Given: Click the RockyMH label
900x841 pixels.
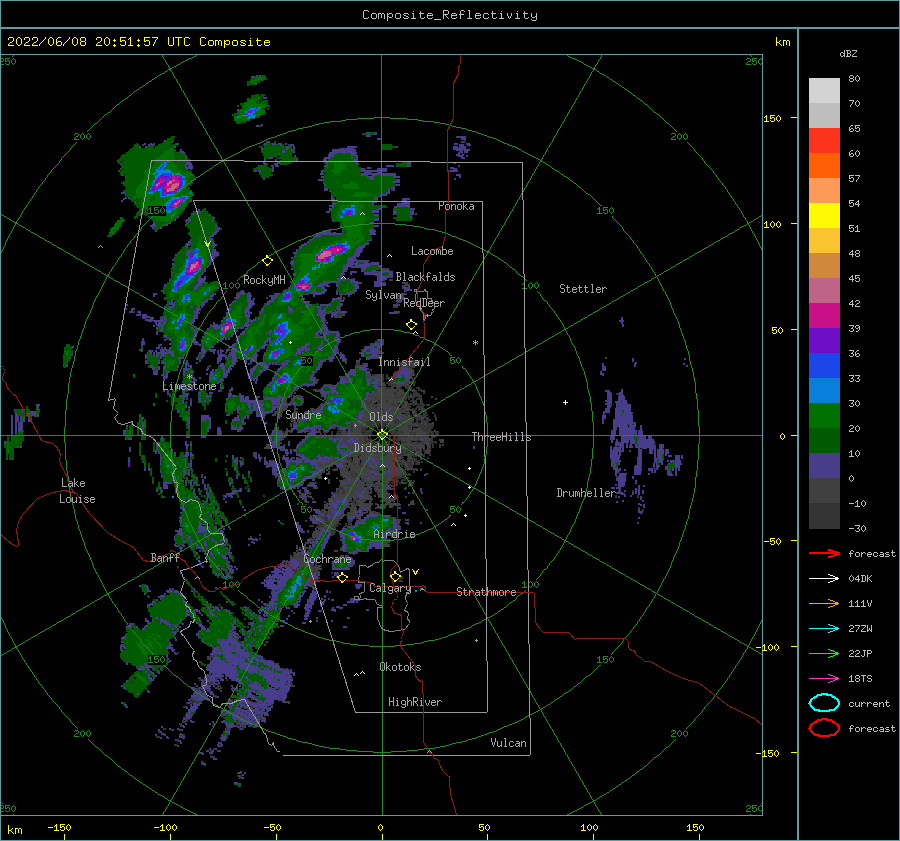Looking at the screenshot, I should pyautogui.click(x=264, y=280).
